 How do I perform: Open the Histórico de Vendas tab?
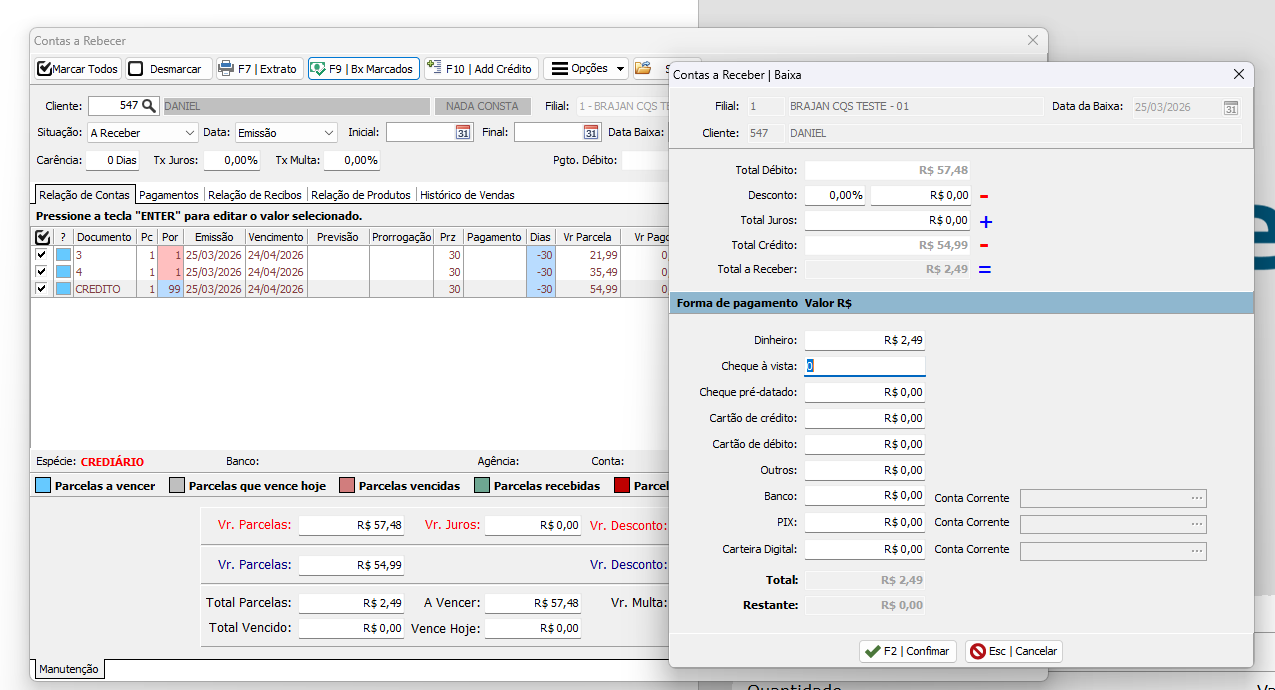(467, 195)
